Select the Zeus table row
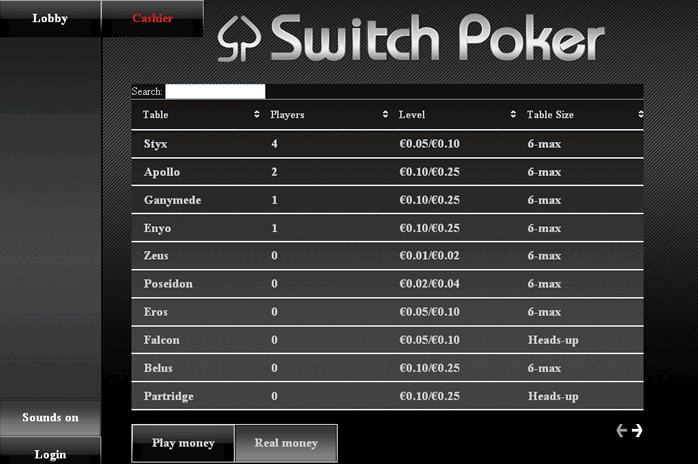 click(x=387, y=256)
